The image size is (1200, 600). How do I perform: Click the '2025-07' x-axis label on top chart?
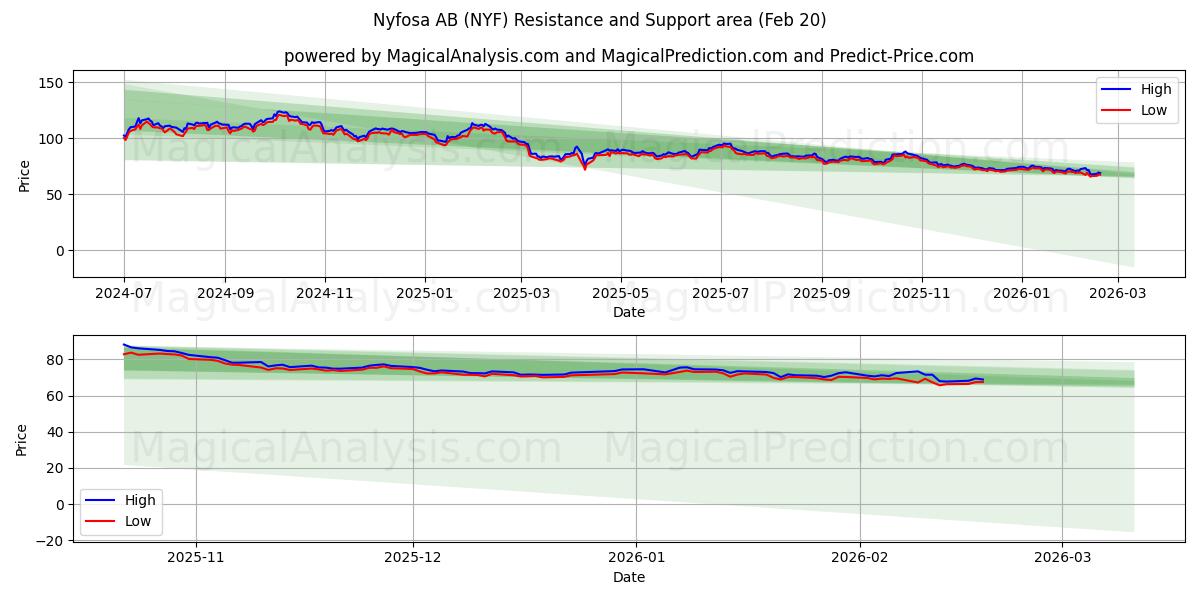[x=721, y=295]
